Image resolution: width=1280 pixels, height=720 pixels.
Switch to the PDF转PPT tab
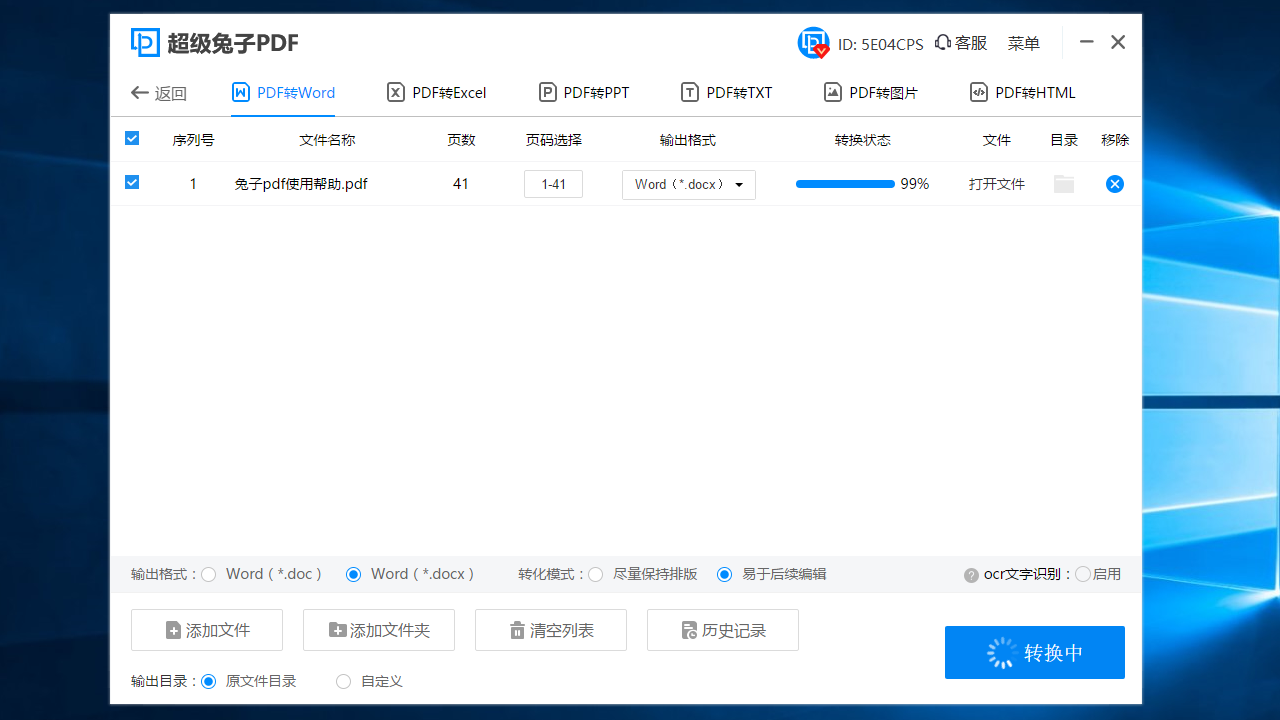click(584, 93)
